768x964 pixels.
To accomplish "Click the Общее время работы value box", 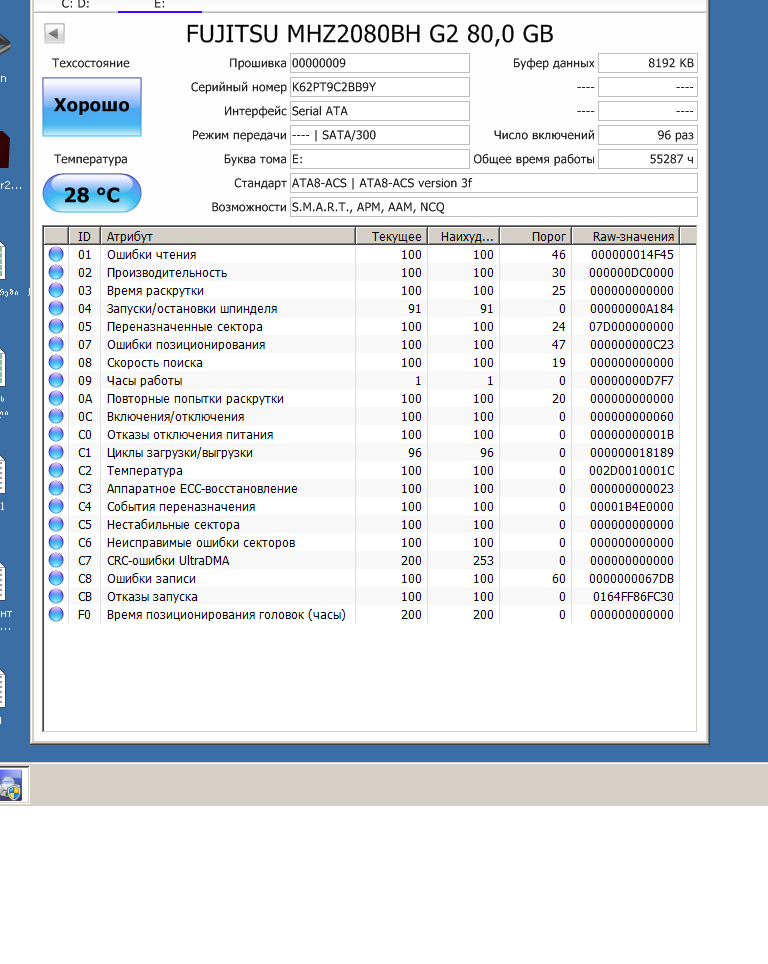I will pyautogui.click(x=647, y=159).
